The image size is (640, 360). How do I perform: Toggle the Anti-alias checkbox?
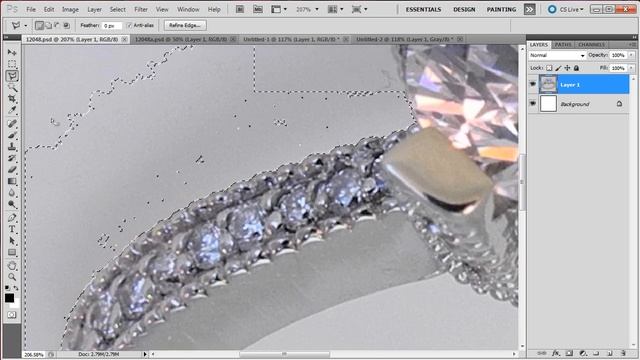[x=129, y=25]
